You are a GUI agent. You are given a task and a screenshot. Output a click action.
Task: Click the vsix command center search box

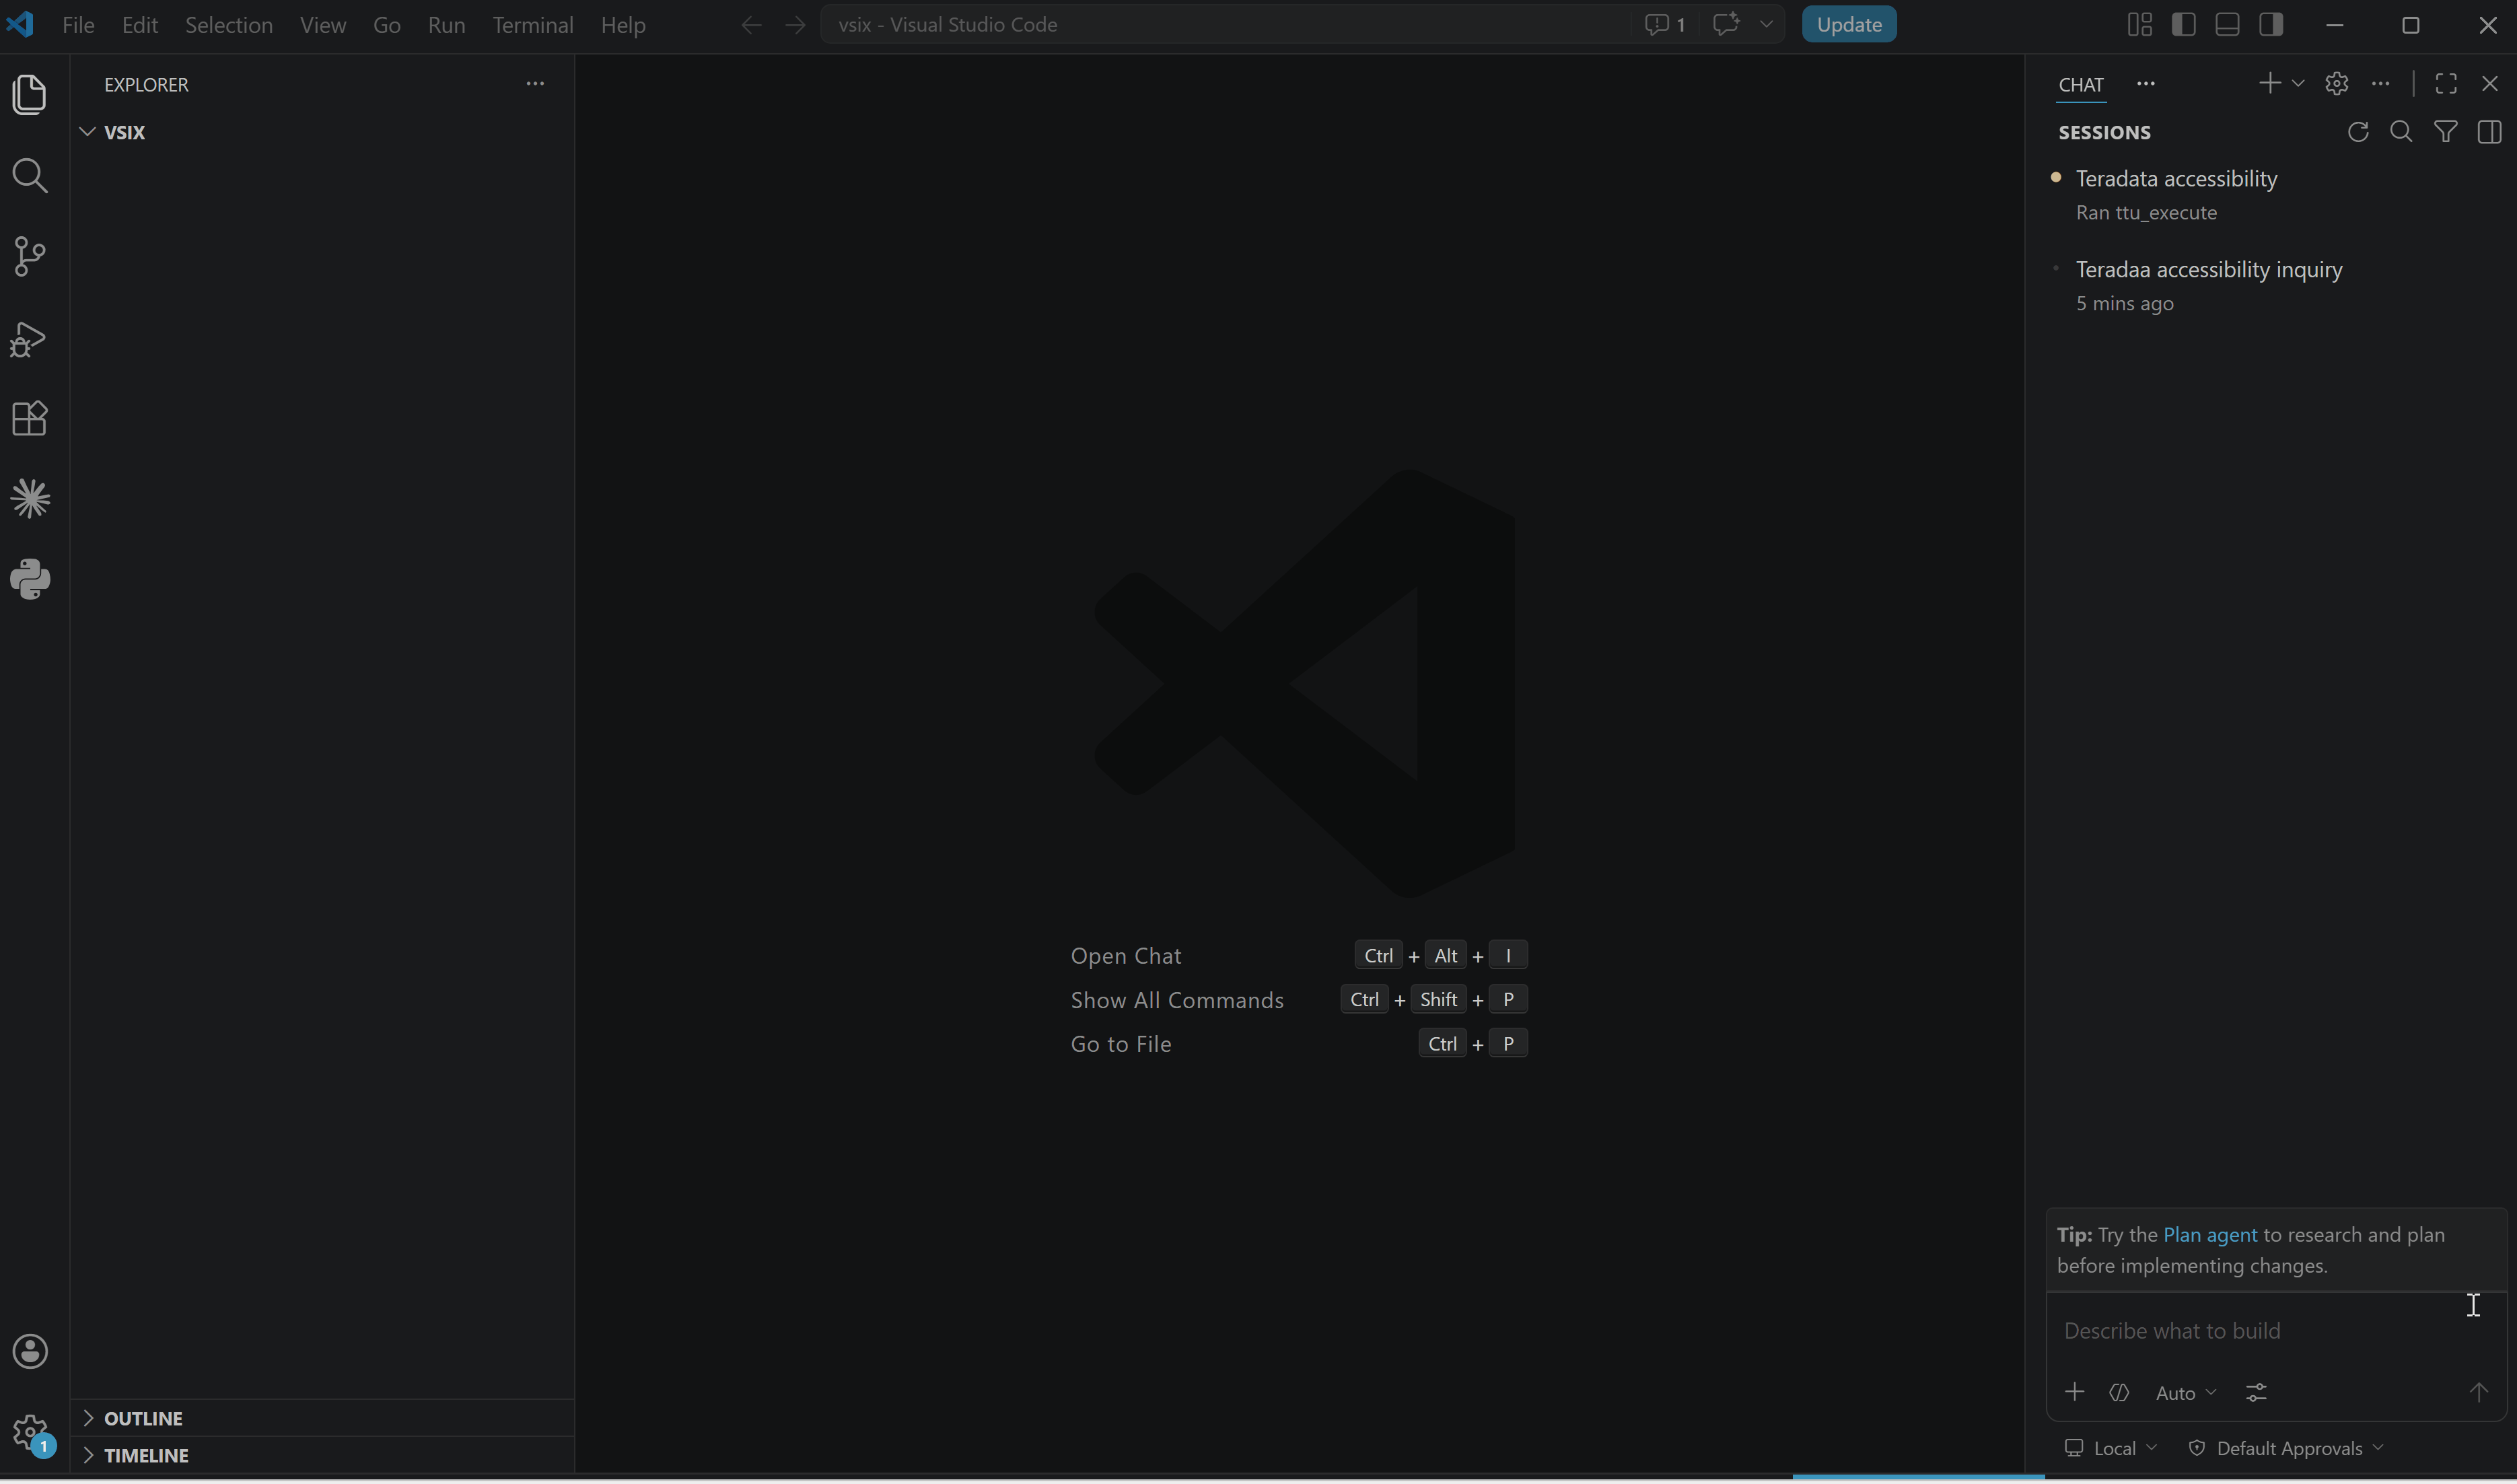tap(1225, 25)
